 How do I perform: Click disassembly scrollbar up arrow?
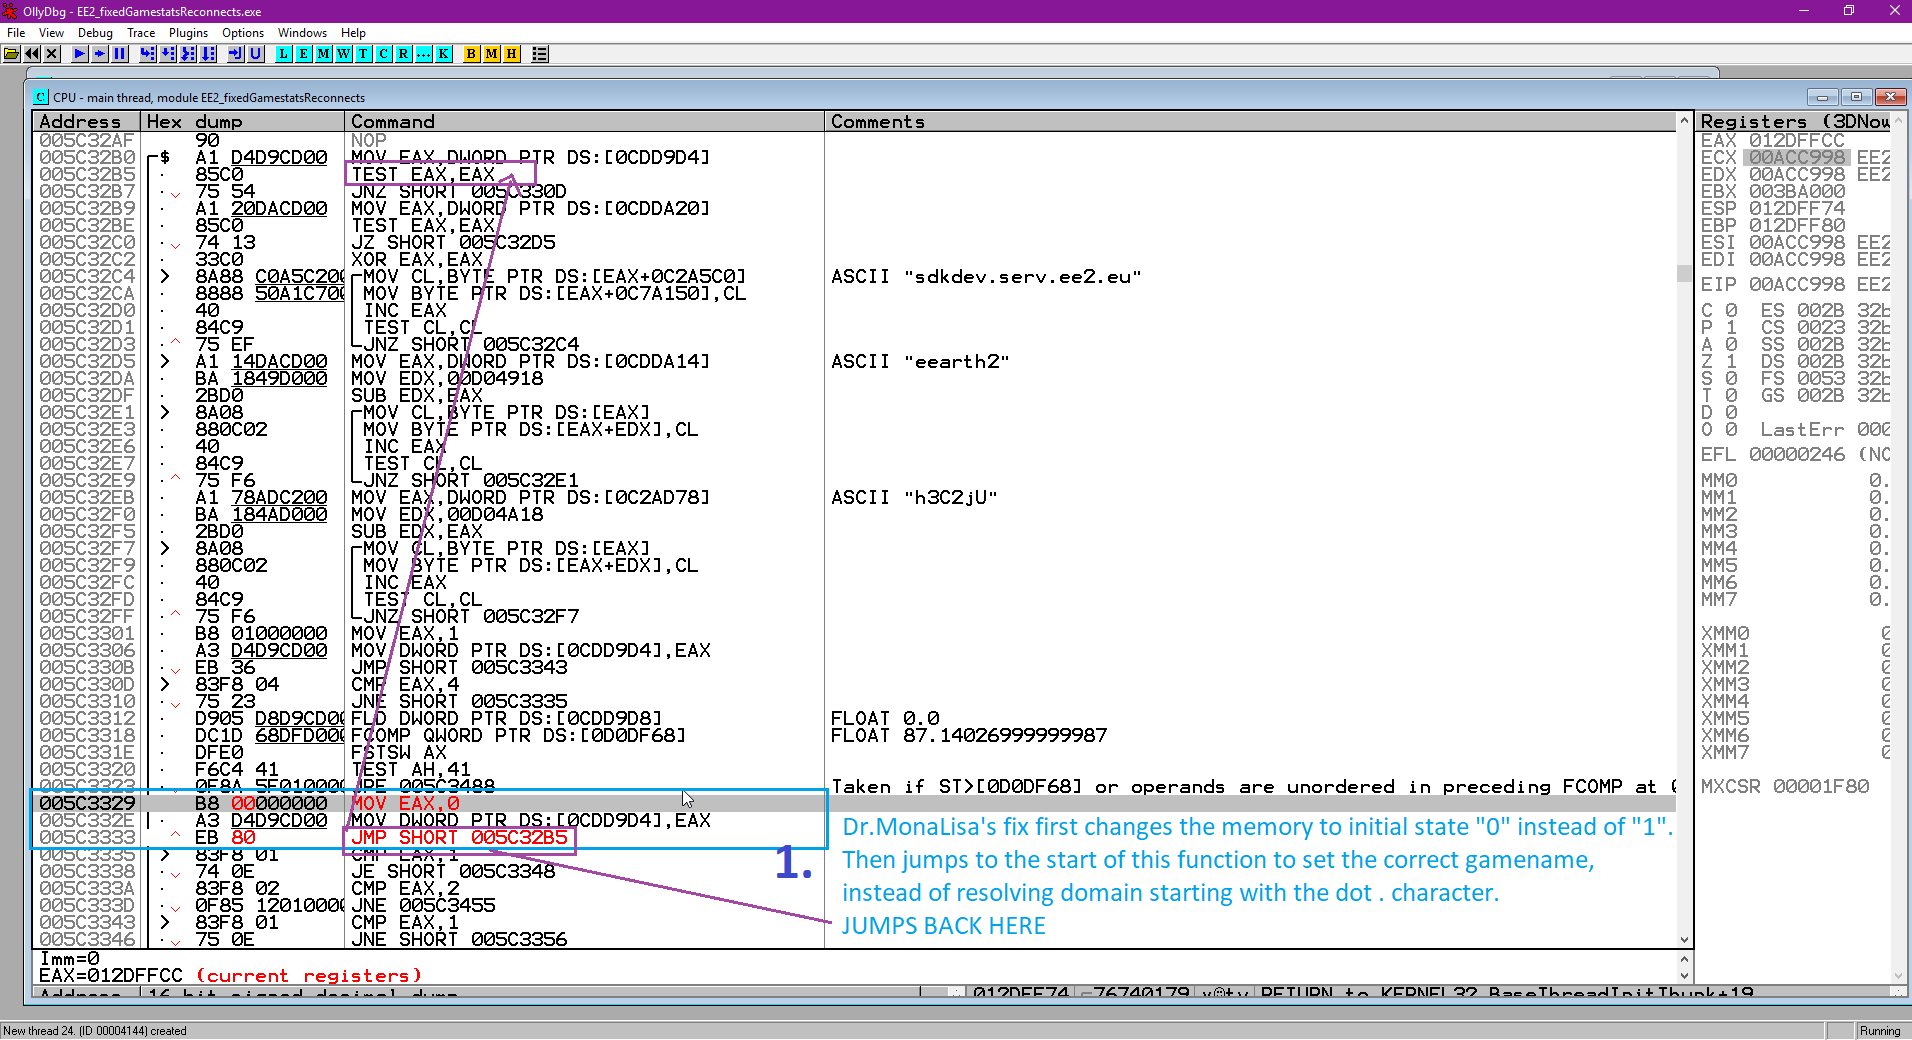point(1684,121)
